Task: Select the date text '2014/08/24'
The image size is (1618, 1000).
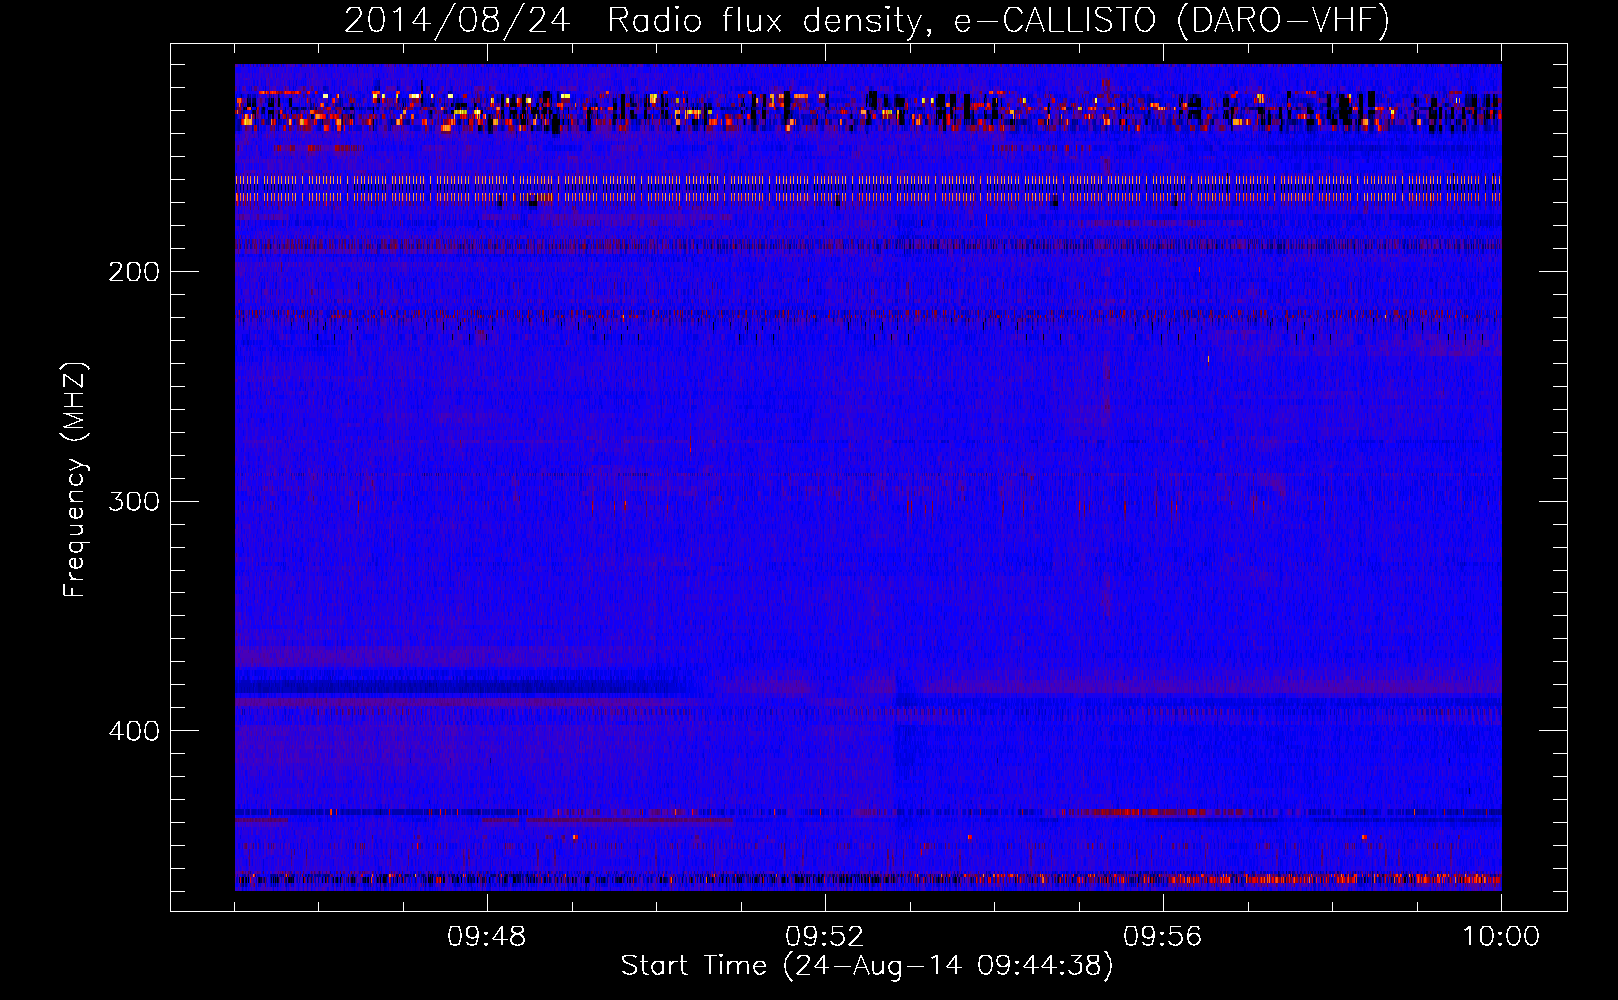Action: point(457,20)
